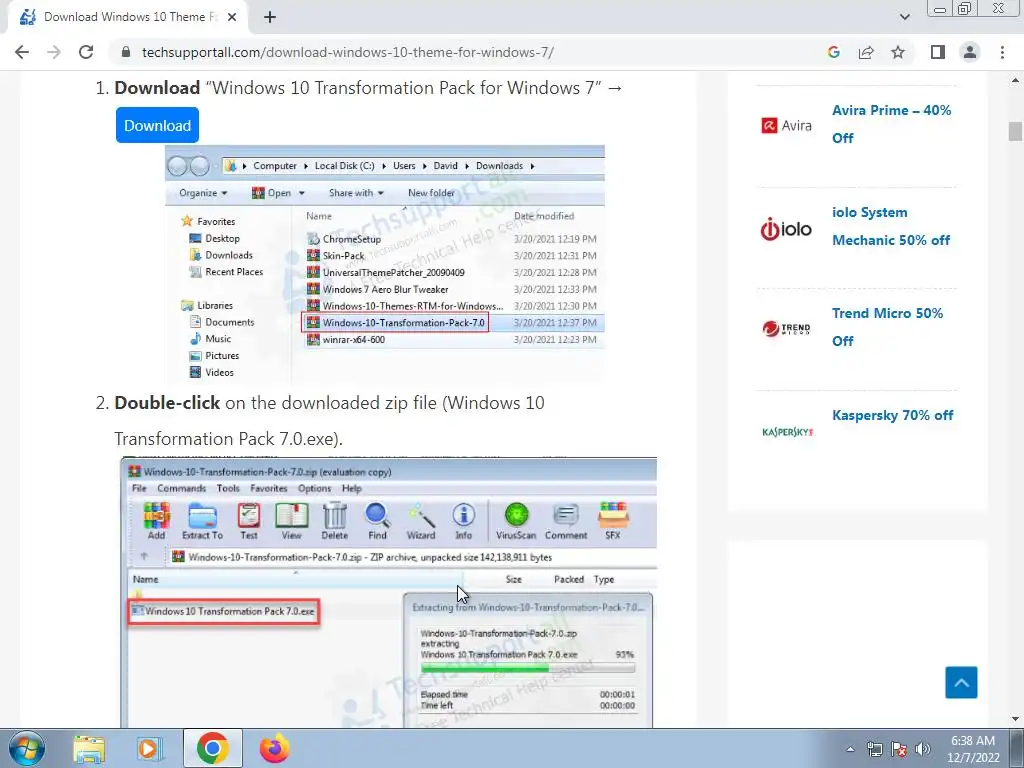1024x768 pixels.
Task: Click the Kaspersky logo
Action: tap(788, 432)
